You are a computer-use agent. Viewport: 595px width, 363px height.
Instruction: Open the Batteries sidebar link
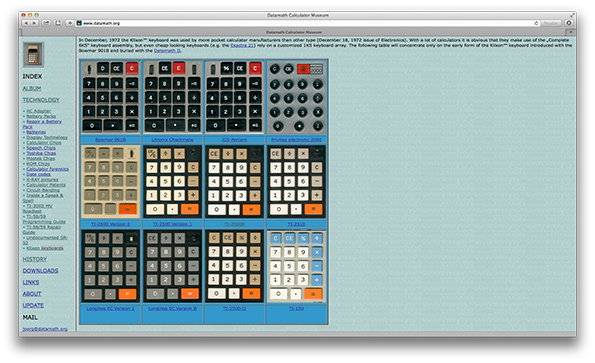(x=36, y=132)
